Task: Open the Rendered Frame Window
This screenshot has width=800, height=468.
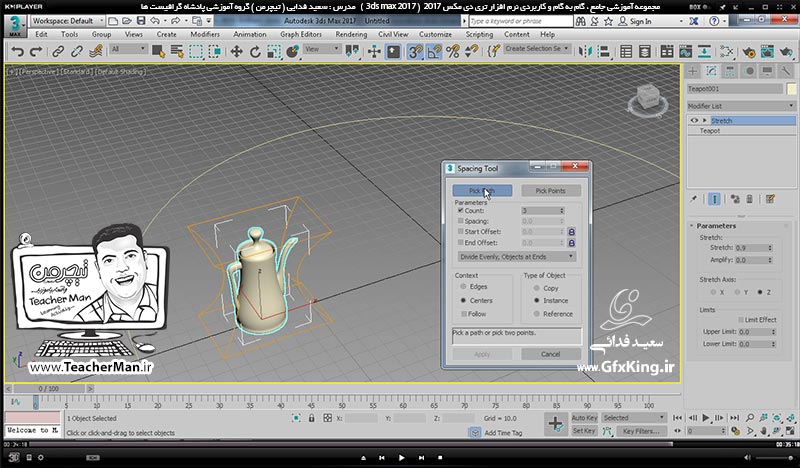Action: pos(767,52)
